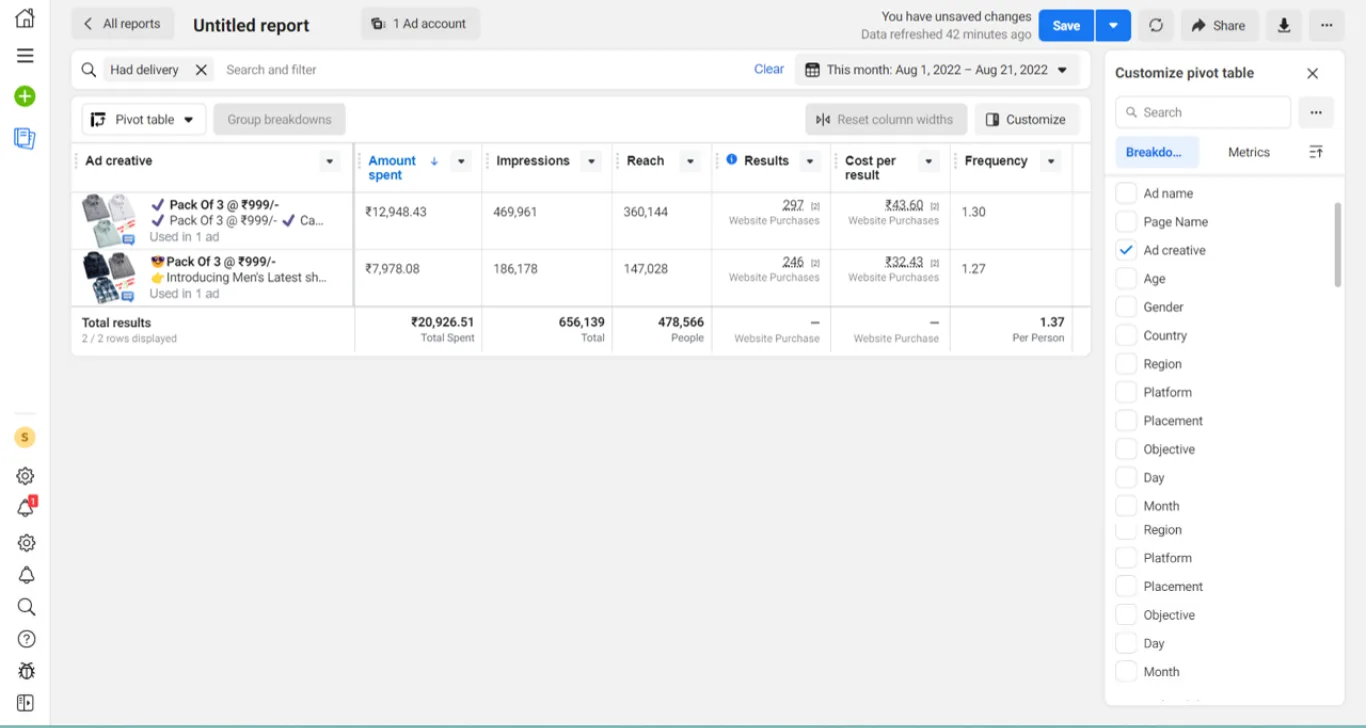The width and height of the screenshot is (1366, 728).
Task: Open ellipsis beside the customize search box
Action: coord(1316,112)
